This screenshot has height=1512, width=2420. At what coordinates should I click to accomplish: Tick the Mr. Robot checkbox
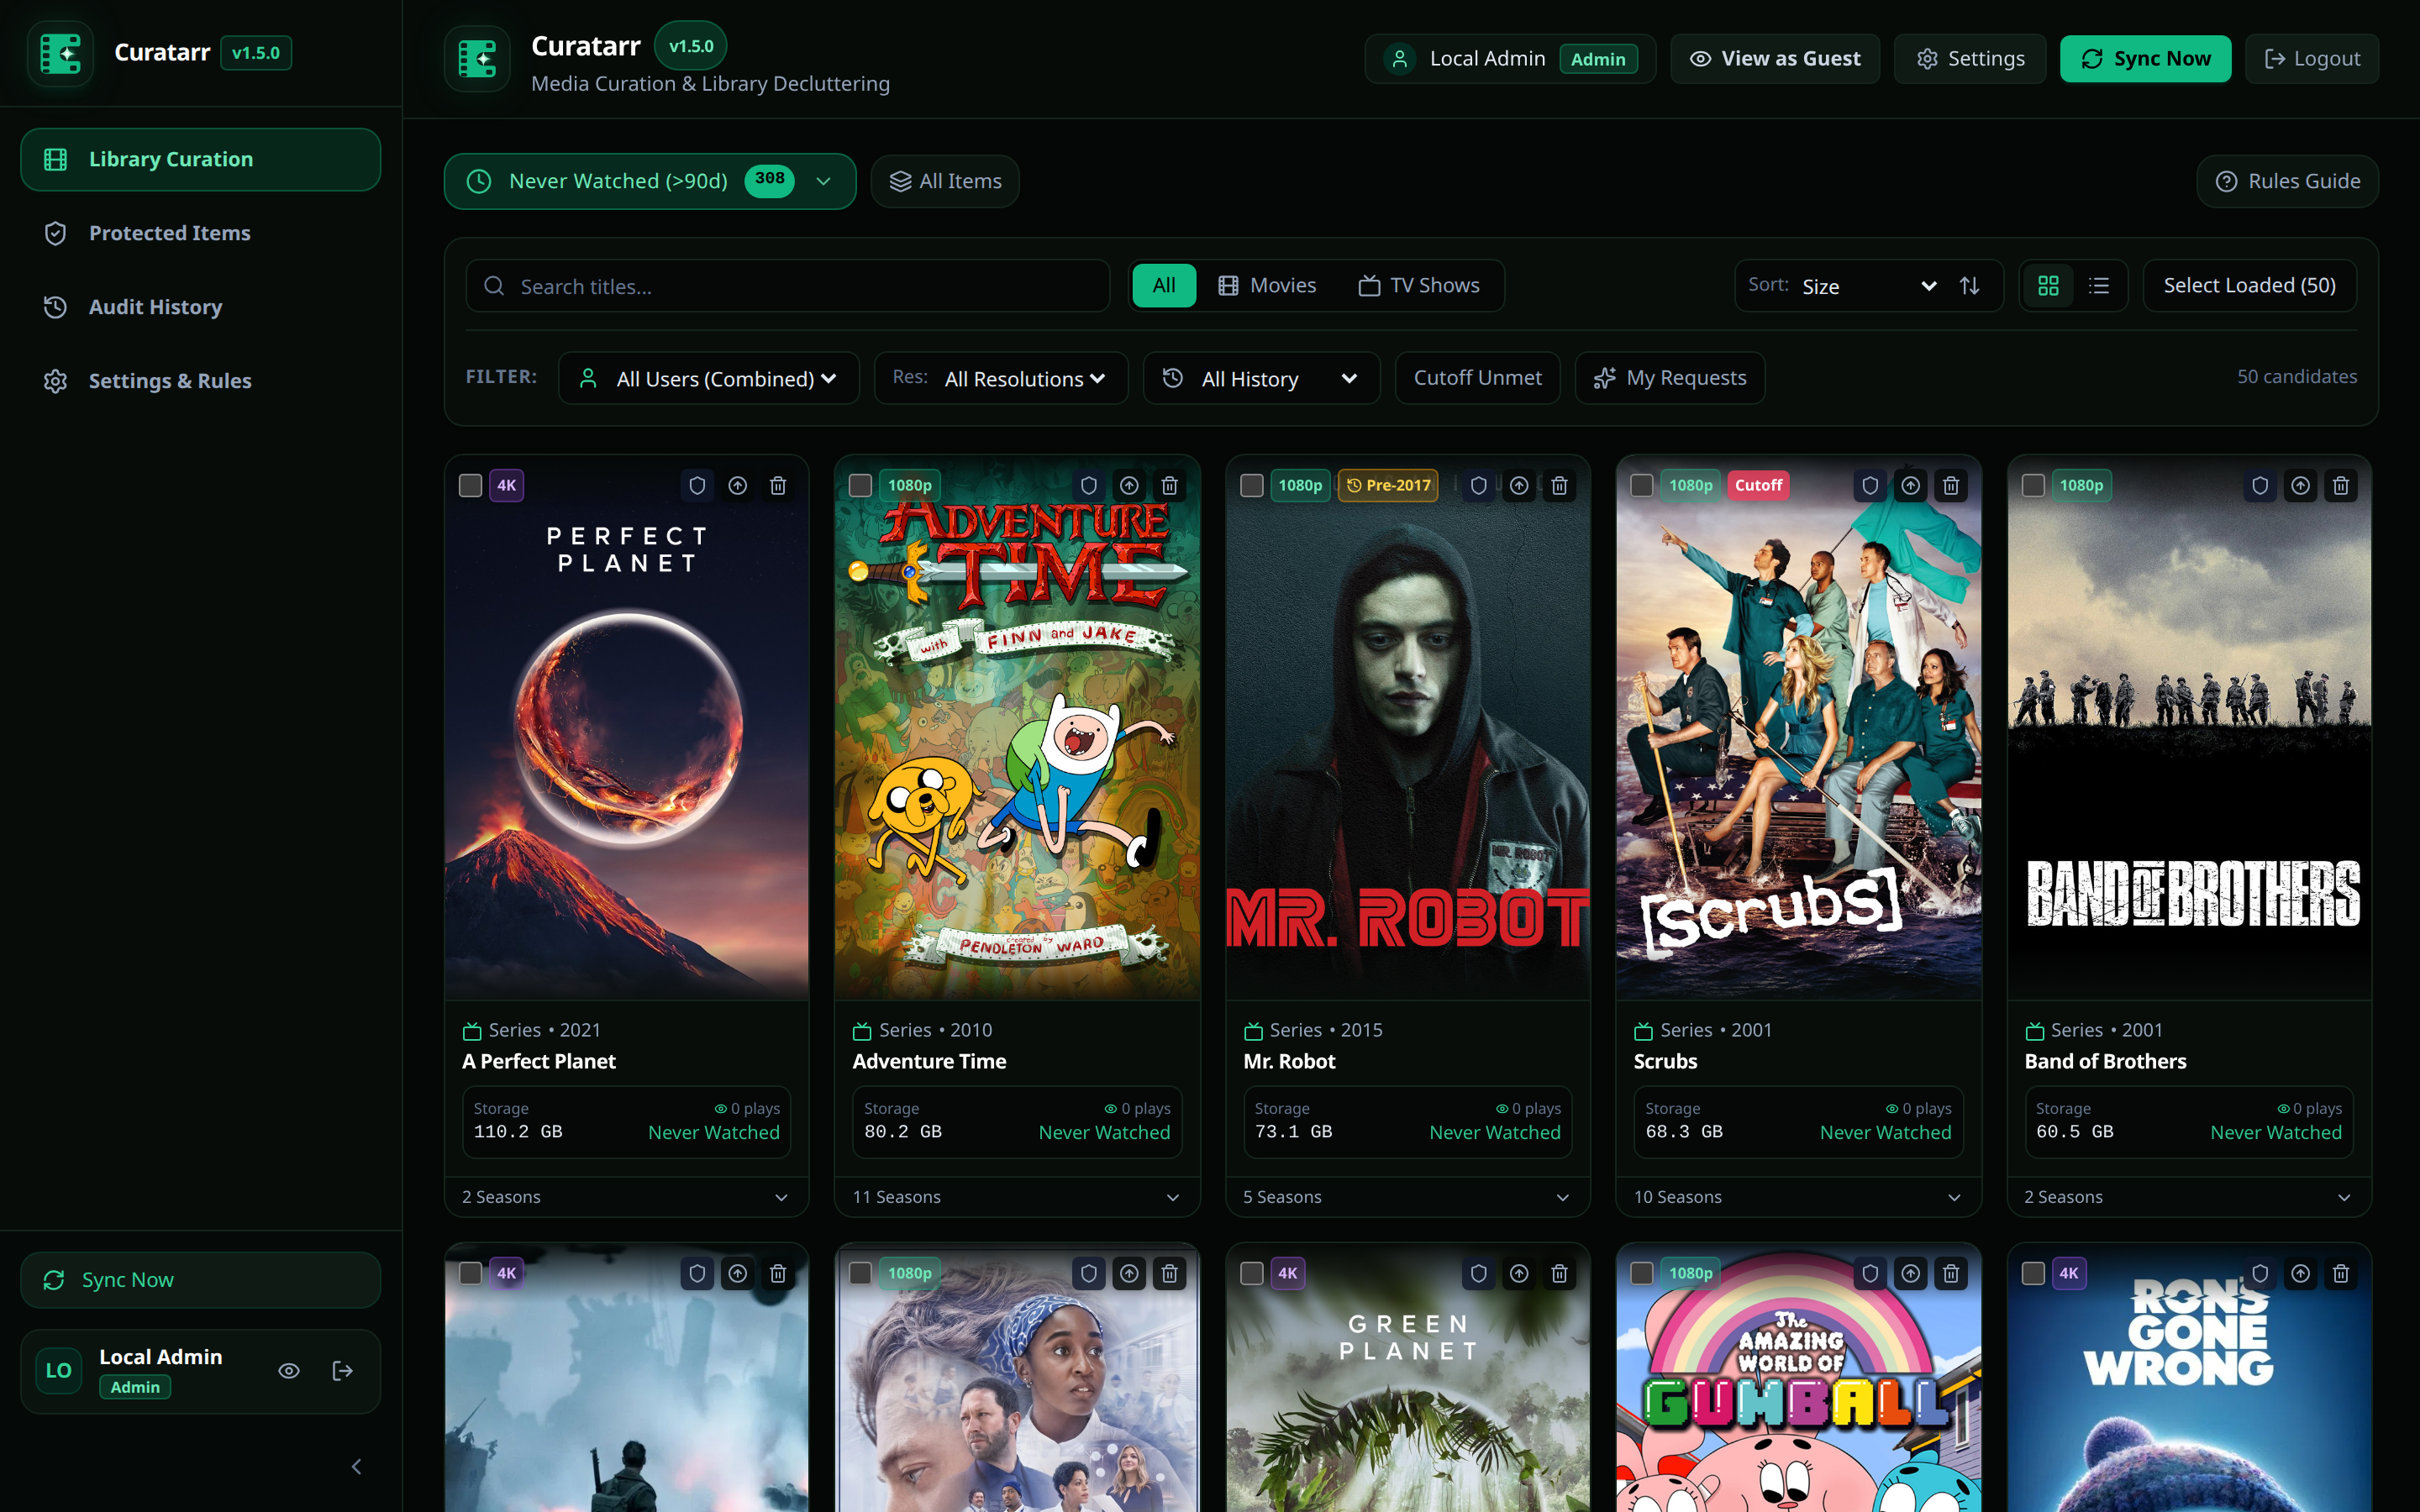pyautogui.click(x=1251, y=485)
